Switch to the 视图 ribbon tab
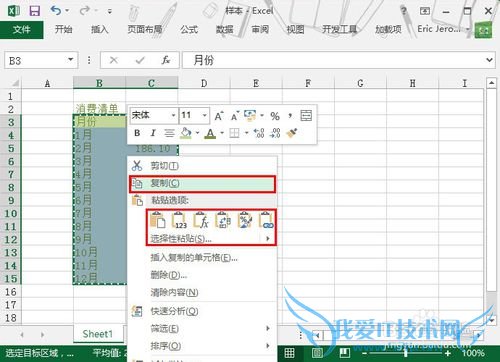Viewport: 500px width, 362px height. [295, 30]
